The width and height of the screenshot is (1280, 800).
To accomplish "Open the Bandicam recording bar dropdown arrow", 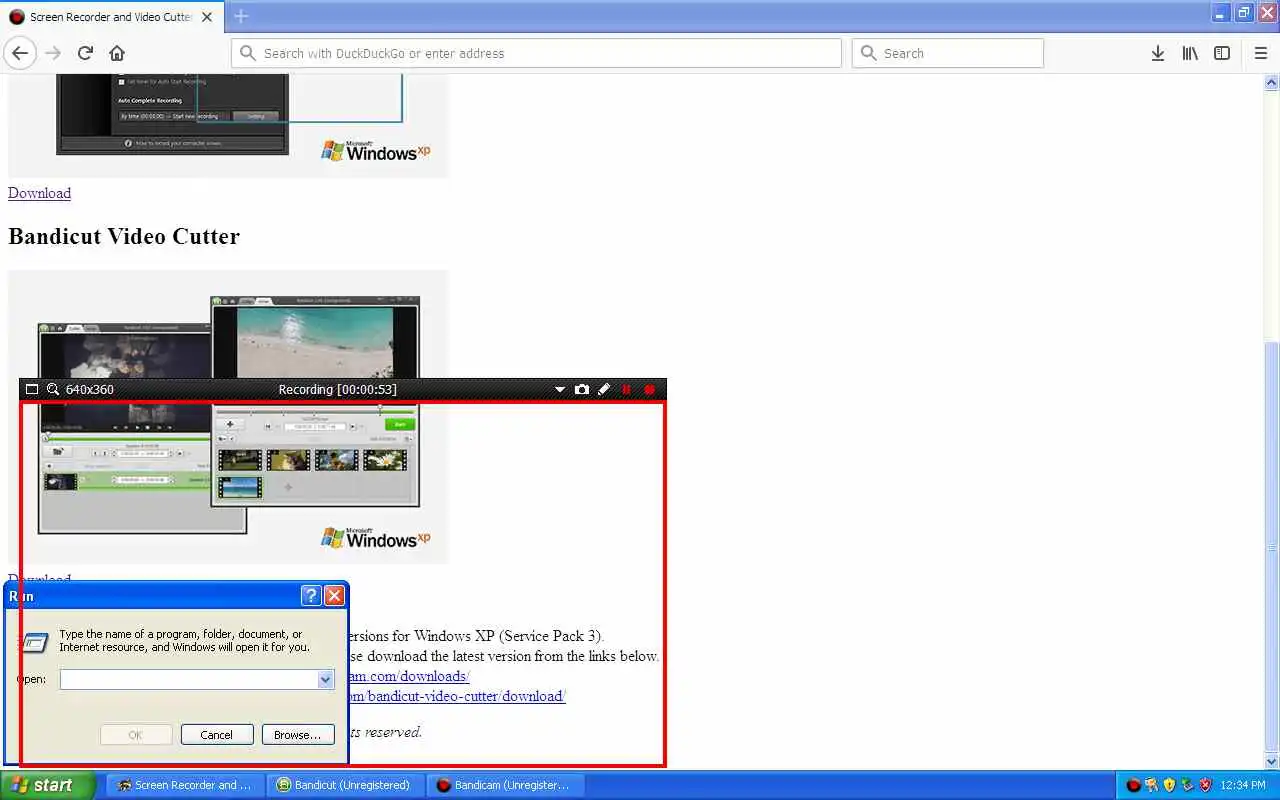I will 560,390.
